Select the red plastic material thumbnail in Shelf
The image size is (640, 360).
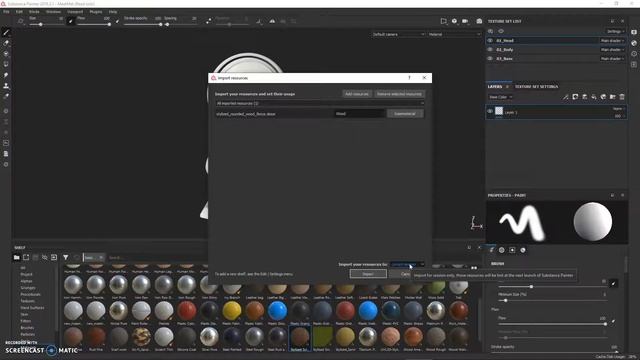[x=187, y=311]
